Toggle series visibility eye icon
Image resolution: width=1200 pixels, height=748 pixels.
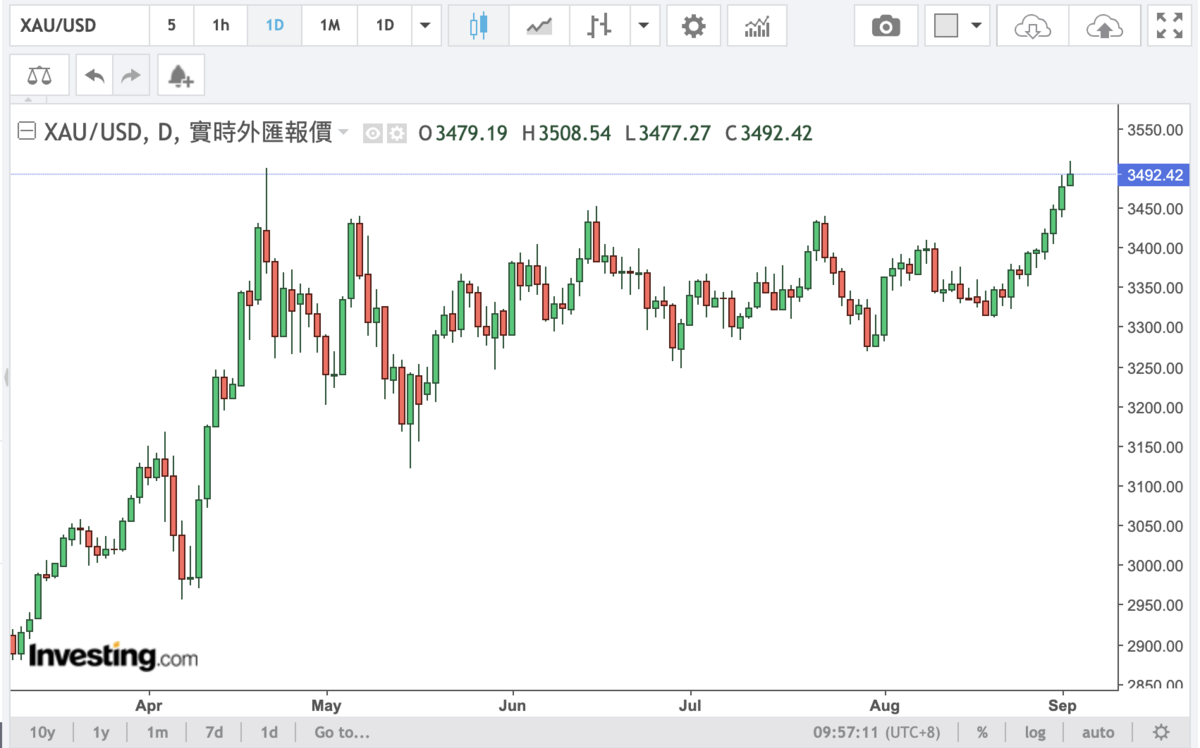point(372,133)
